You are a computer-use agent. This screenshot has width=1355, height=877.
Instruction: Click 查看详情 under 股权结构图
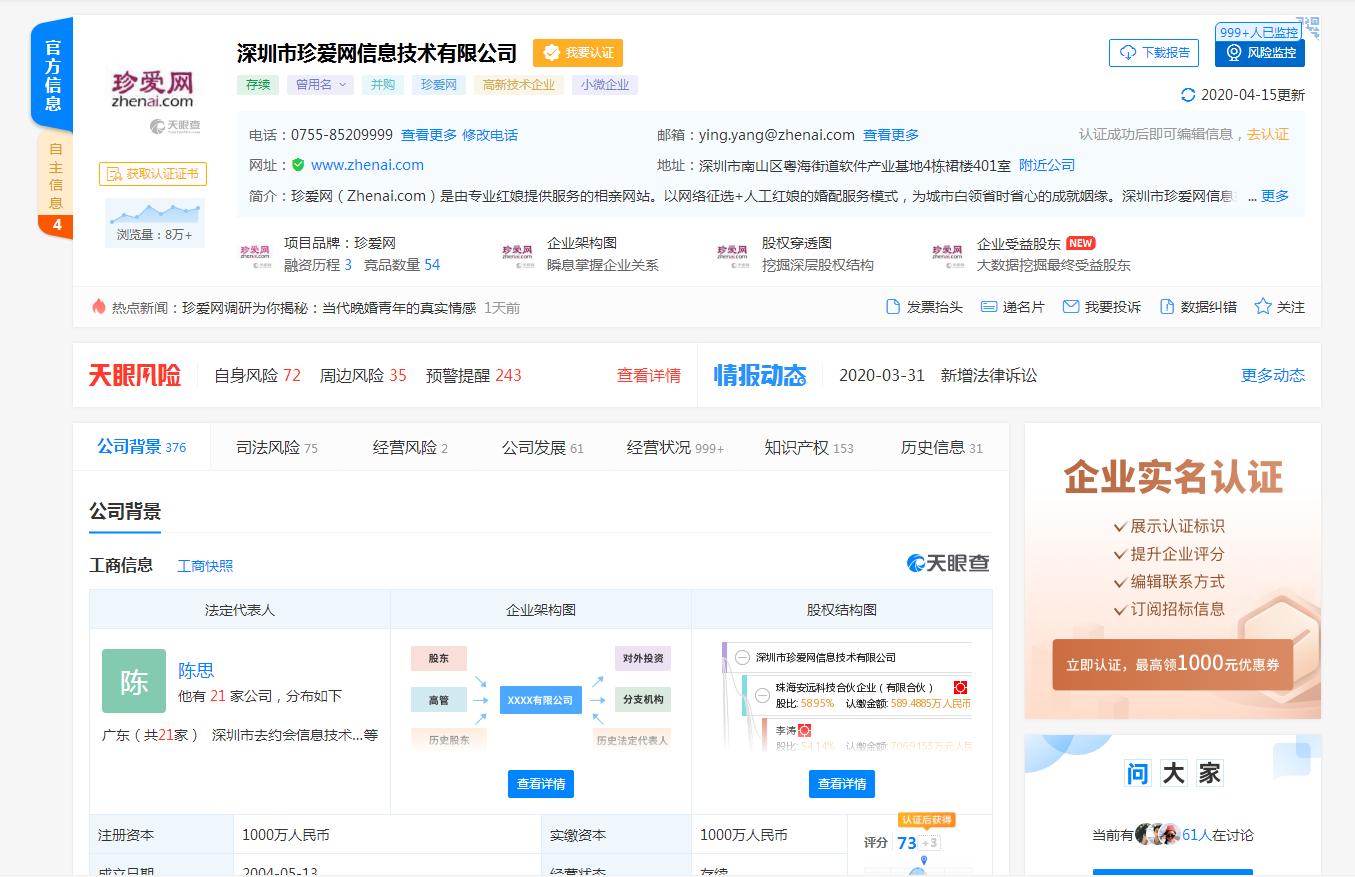841,784
